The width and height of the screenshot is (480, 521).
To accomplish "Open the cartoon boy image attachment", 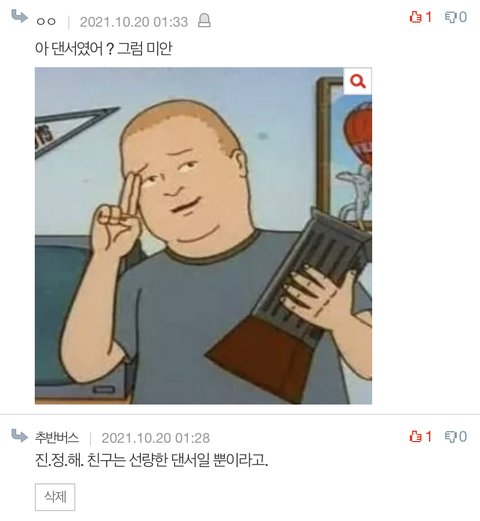I will click(x=203, y=236).
